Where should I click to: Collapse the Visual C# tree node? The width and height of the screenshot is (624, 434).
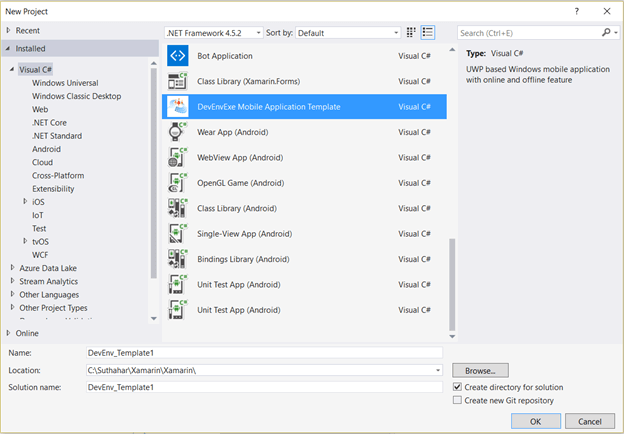12,69
